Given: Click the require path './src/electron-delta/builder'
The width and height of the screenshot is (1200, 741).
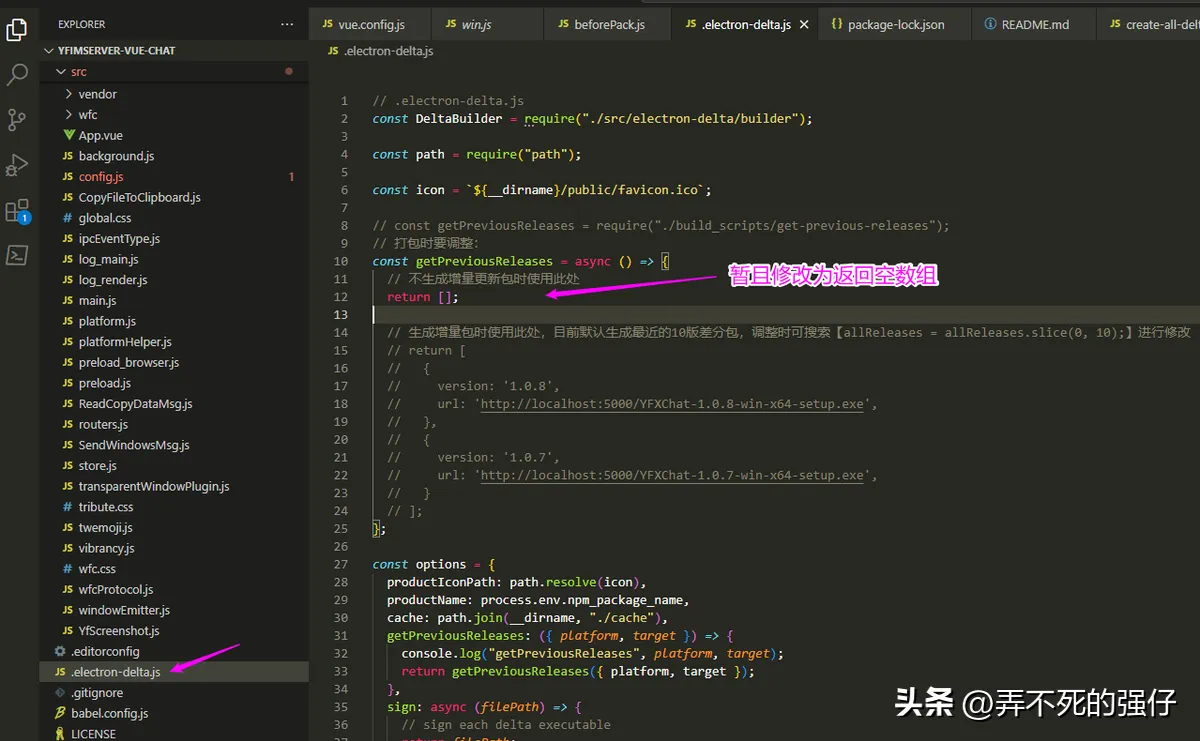Looking at the screenshot, I should [689, 118].
